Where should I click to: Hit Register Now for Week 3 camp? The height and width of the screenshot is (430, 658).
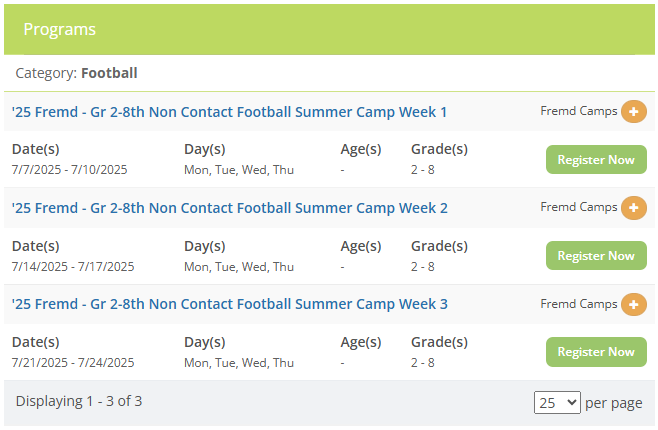coord(596,352)
